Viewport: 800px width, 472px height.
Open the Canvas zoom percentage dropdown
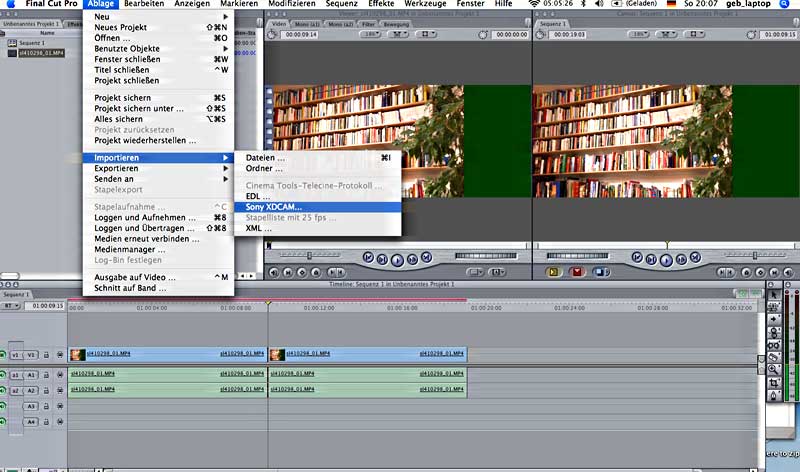point(638,34)
